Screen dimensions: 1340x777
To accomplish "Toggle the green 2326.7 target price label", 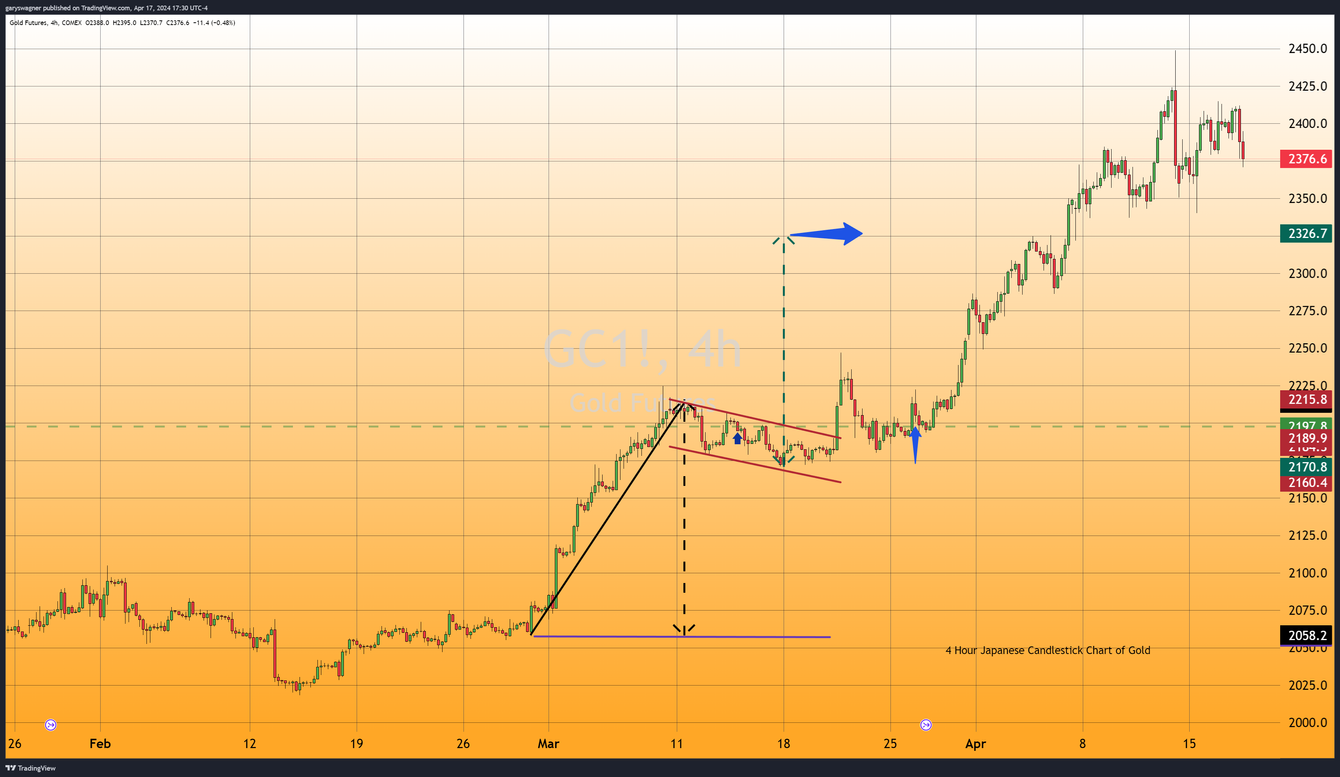I will click(x=1306, y=233).
